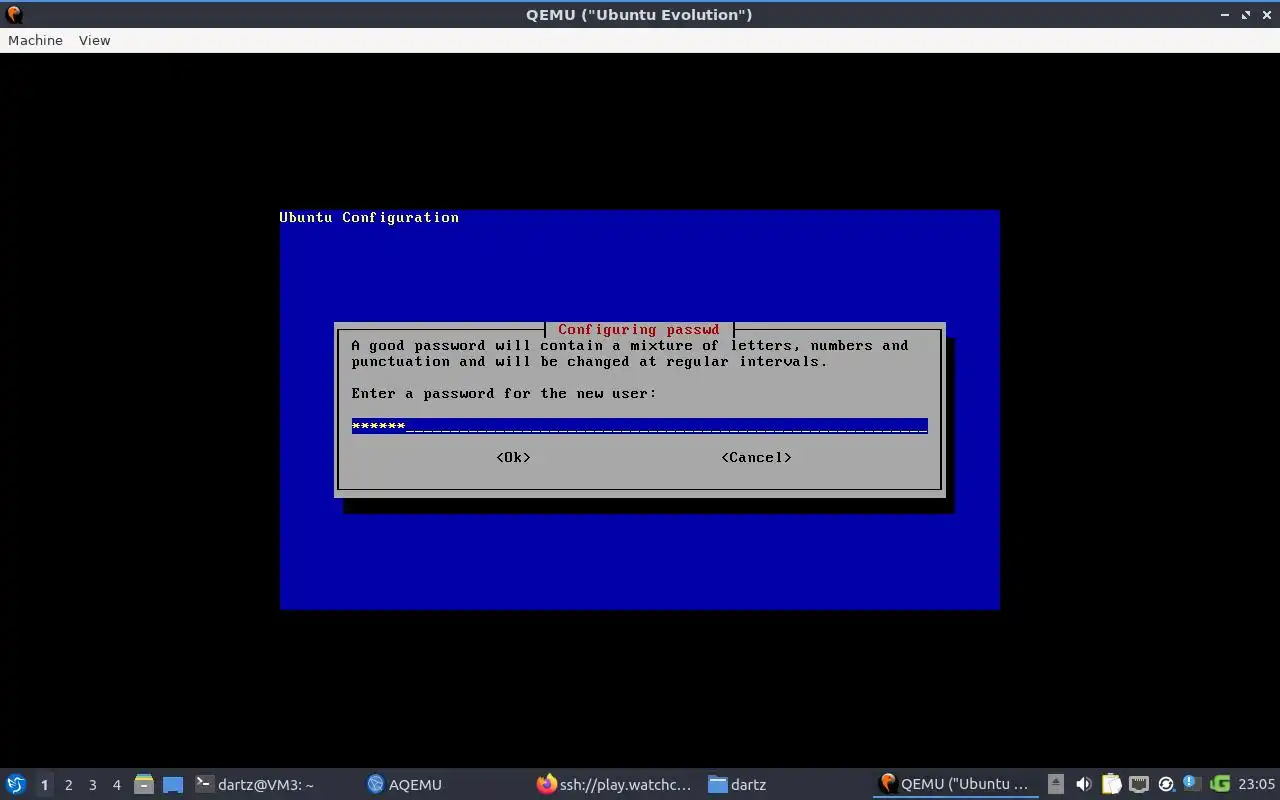This screenshot has width=1280, height=800.
Task: Minimize the QEMU window
Action: point(1226,14)
